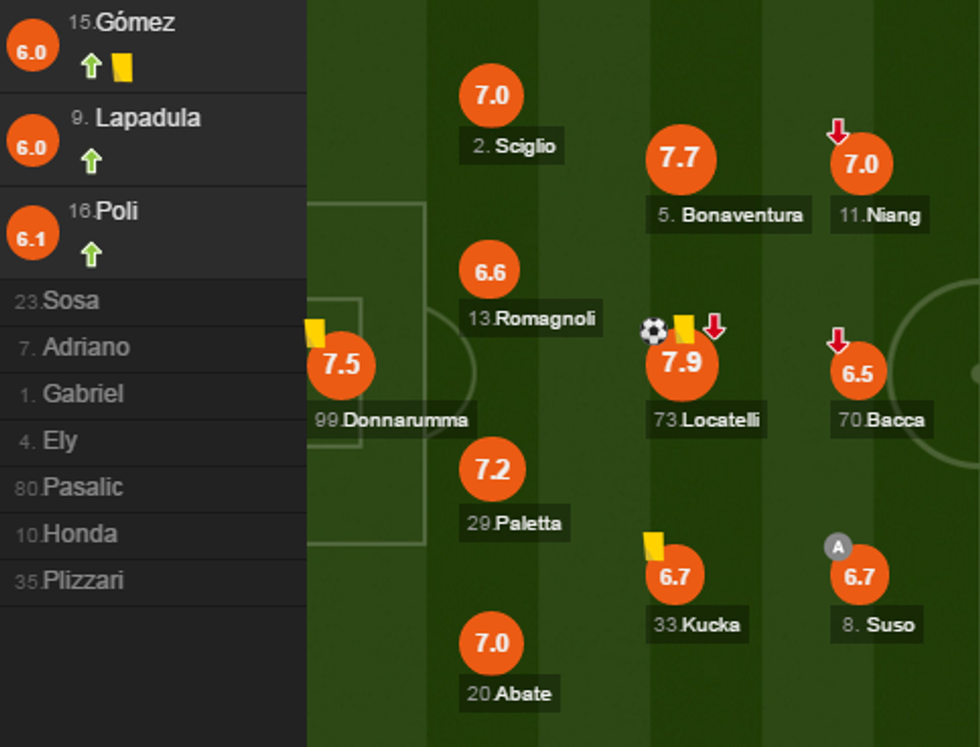Image resolution: width=980 pixels, height=747 pixels.
Task: Click the yellow card beside Donnarumma
Action: coord(315,331)
